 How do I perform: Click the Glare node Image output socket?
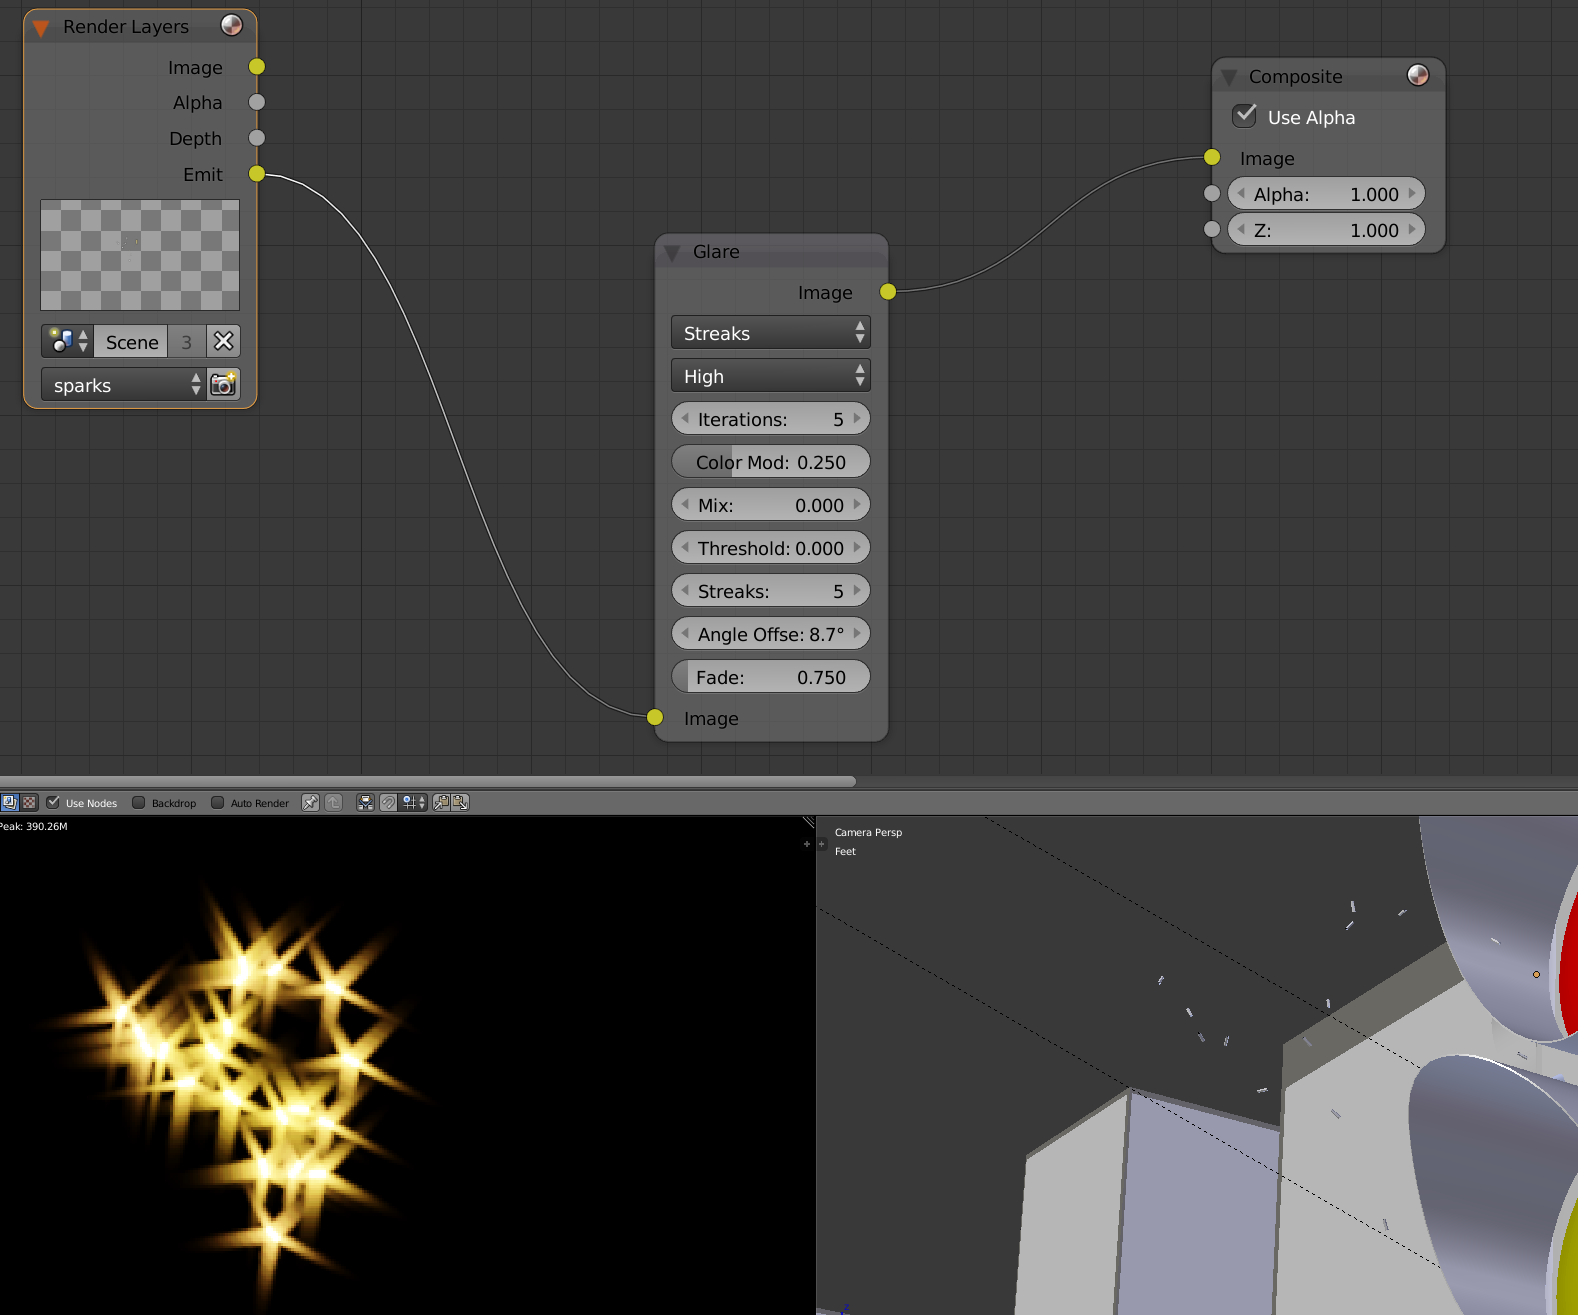(888, 292)
